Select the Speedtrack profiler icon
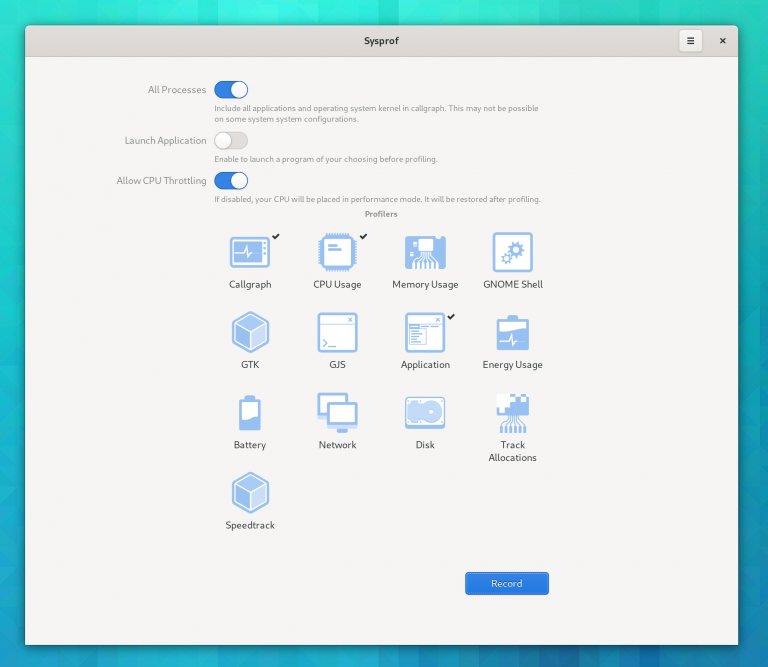The width and height of the screenshot is (768, 667). point(249,493)
